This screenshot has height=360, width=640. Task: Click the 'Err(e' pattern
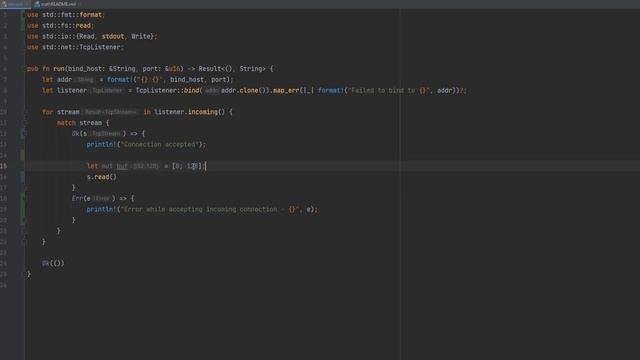point(81,198)
